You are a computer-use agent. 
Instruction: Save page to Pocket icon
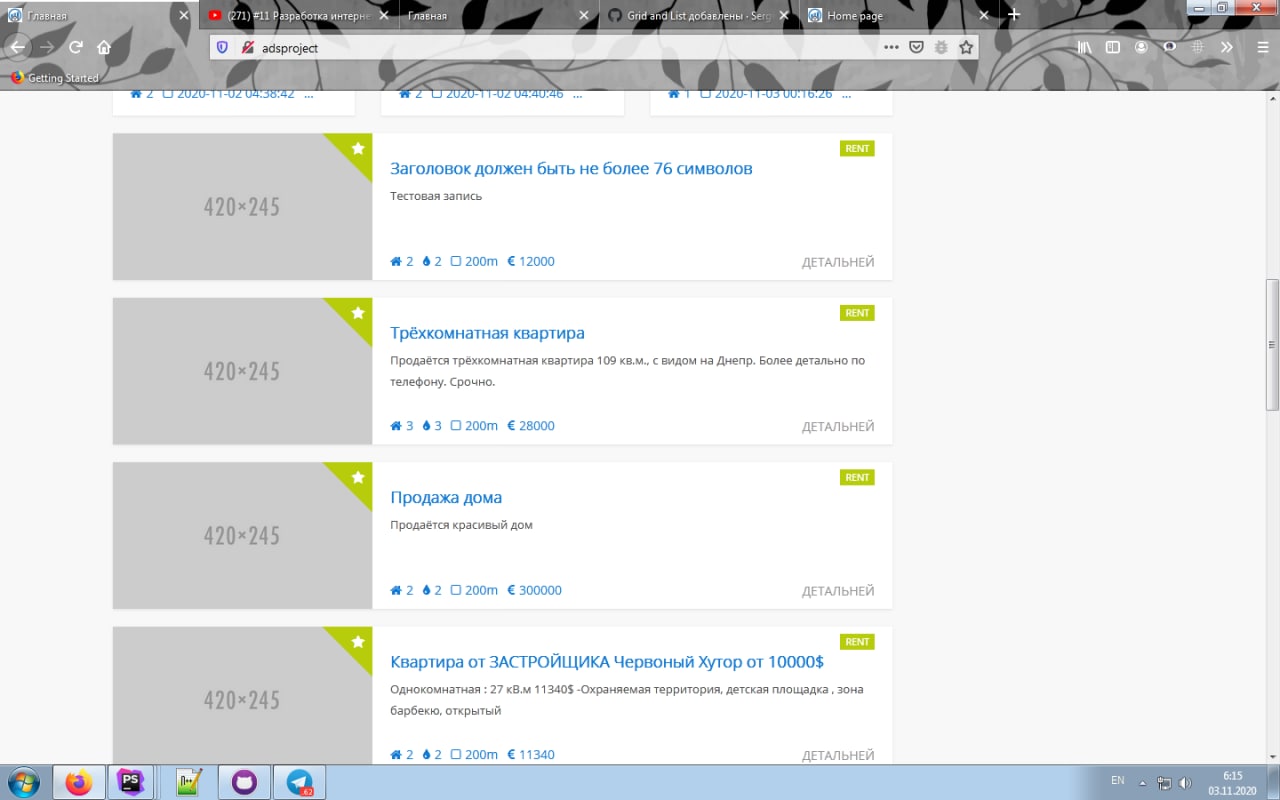point(915,47)
